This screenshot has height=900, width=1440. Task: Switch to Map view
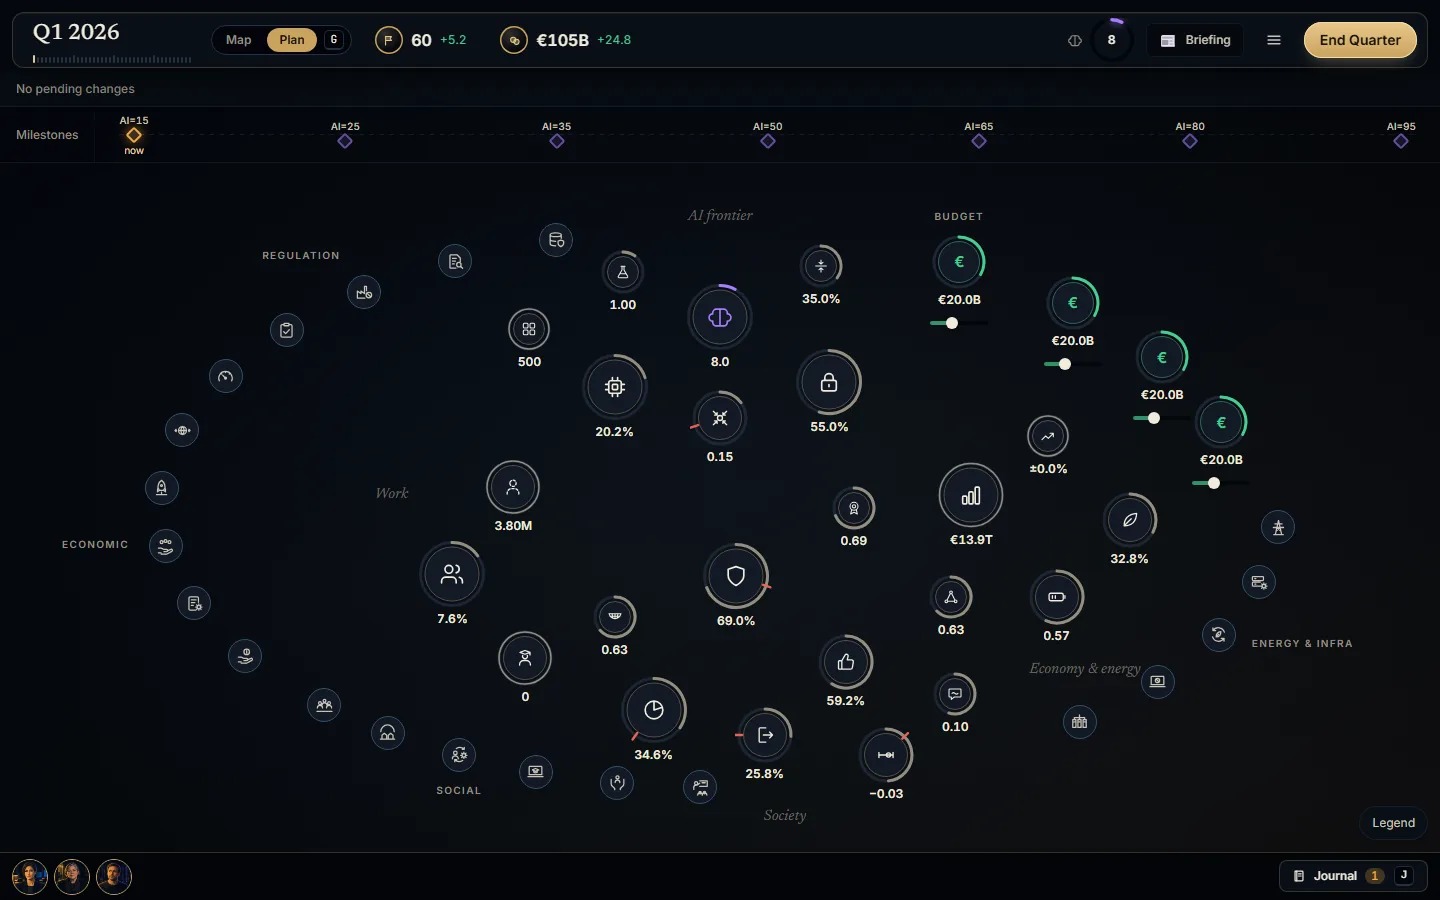239,40
